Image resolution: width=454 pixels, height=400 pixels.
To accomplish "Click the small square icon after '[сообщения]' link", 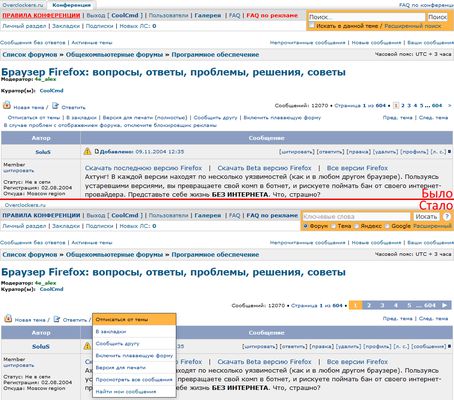I will coord(449,347).
